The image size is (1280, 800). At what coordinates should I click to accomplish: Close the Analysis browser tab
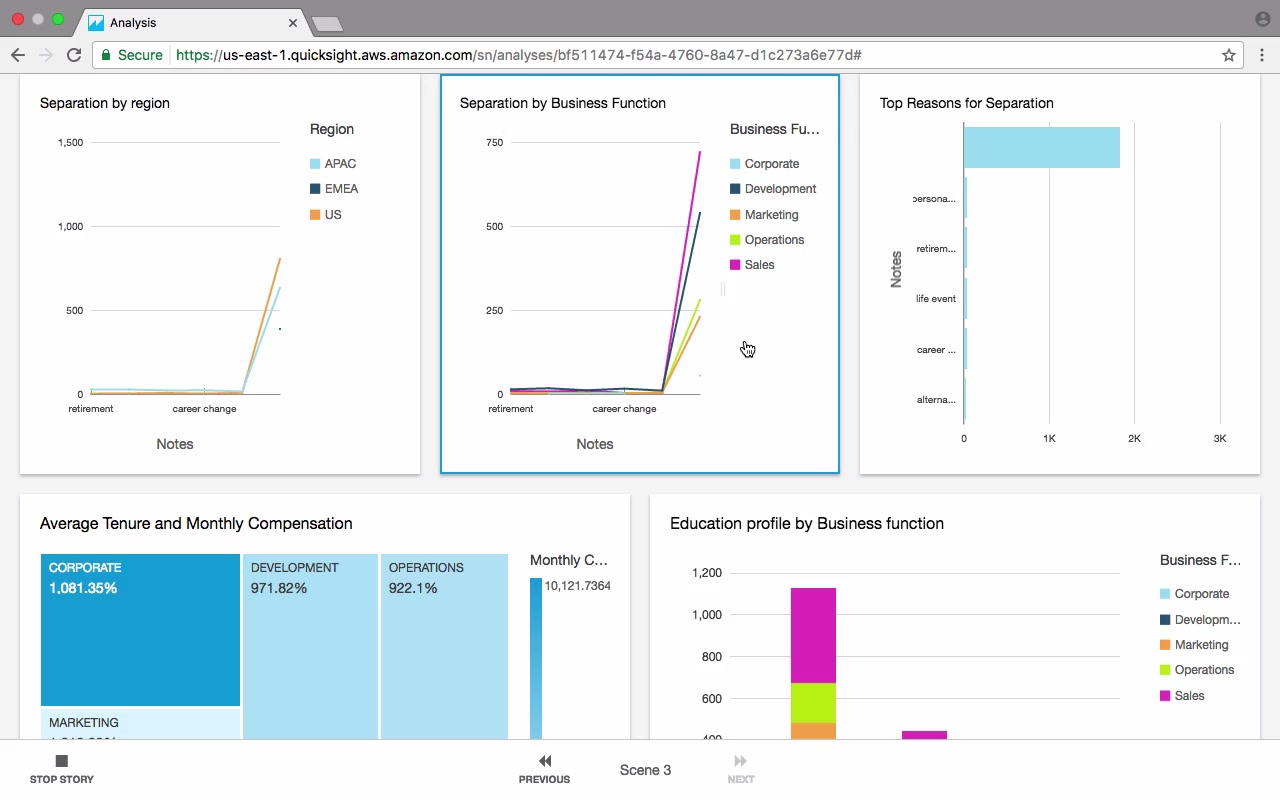[x=293, y=22]
